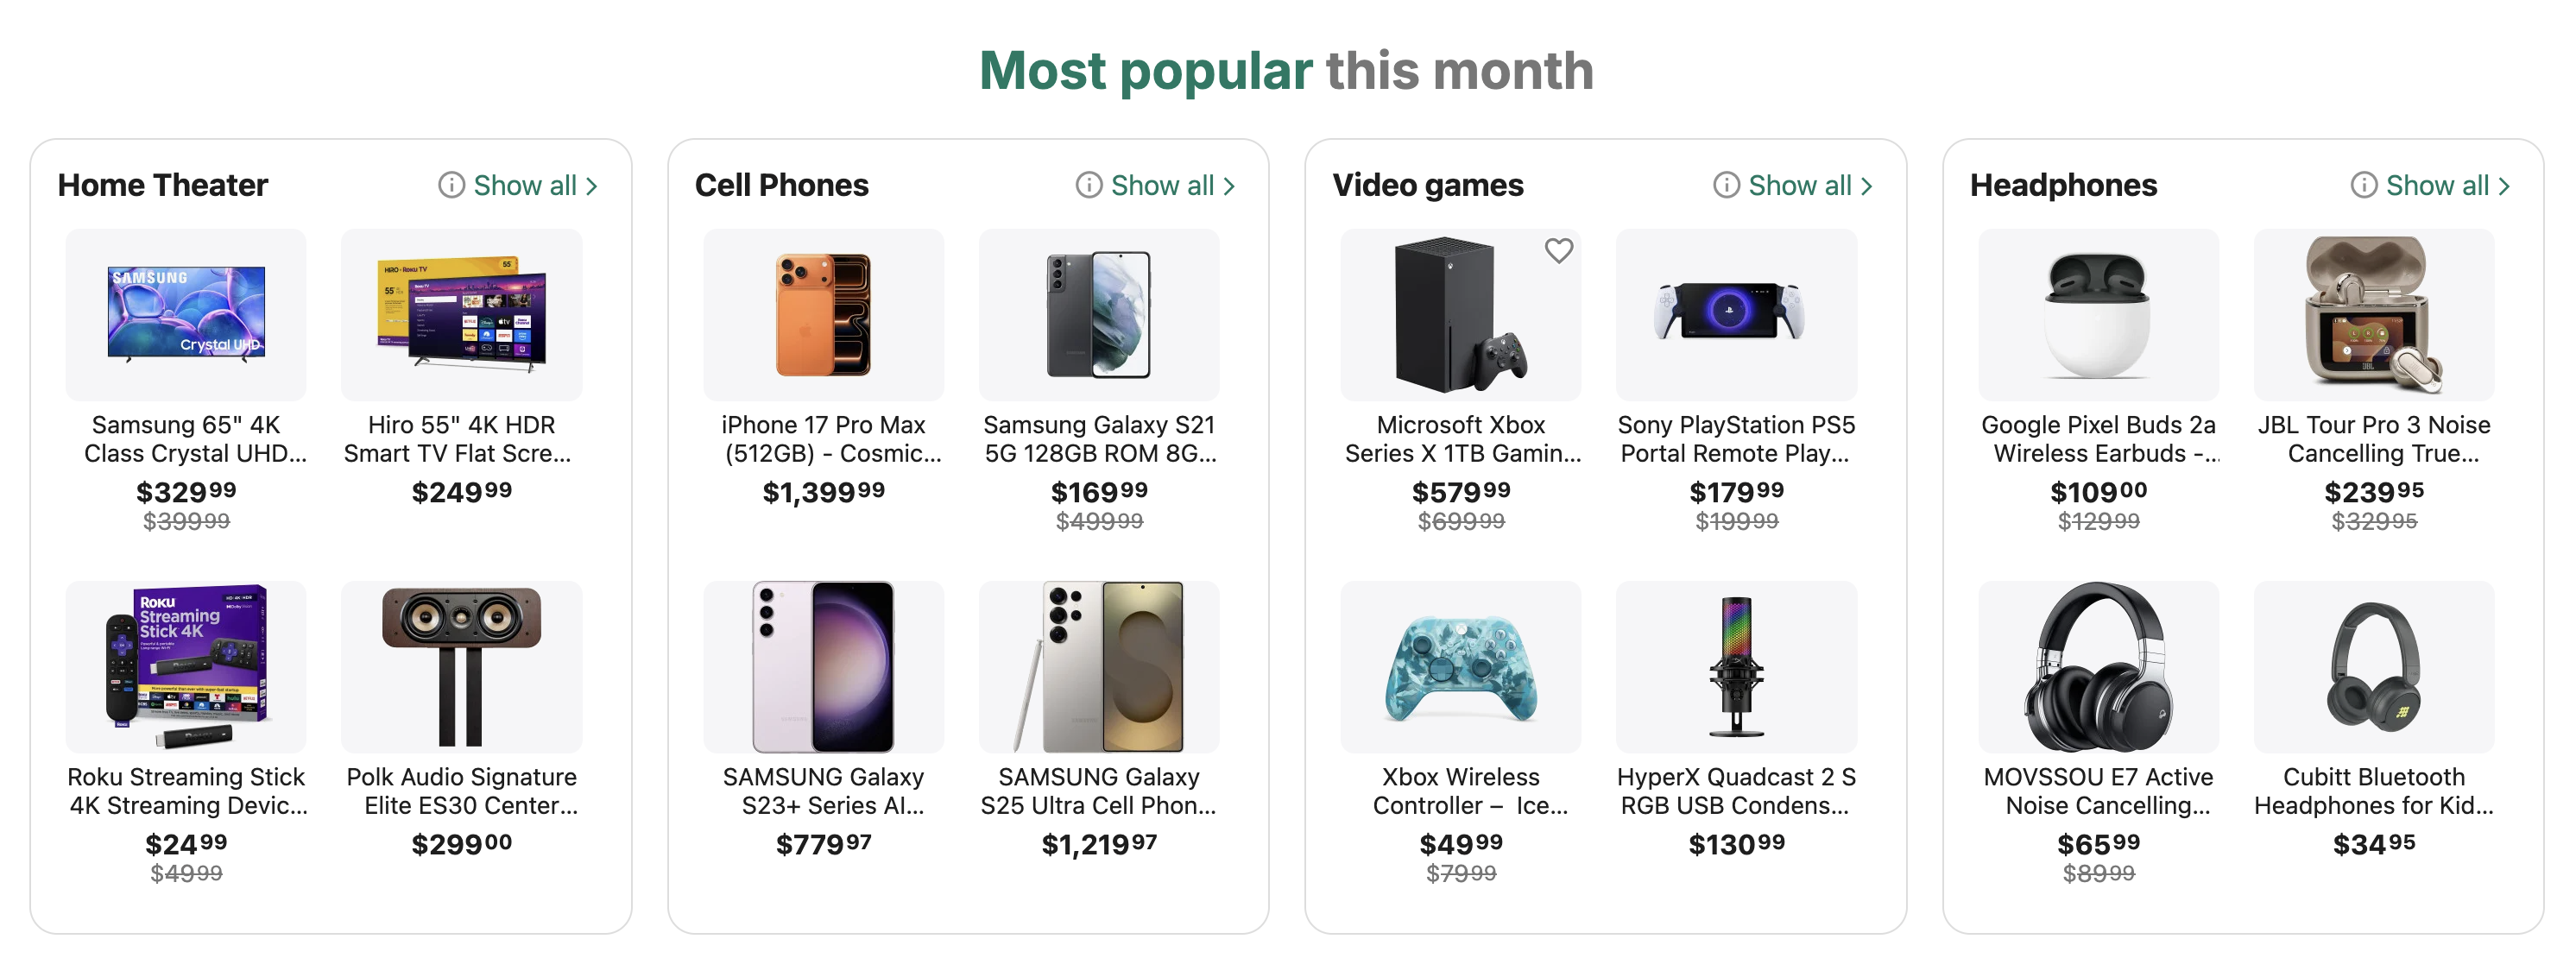Click the PlayStation Portal product title

(1736, 439)
